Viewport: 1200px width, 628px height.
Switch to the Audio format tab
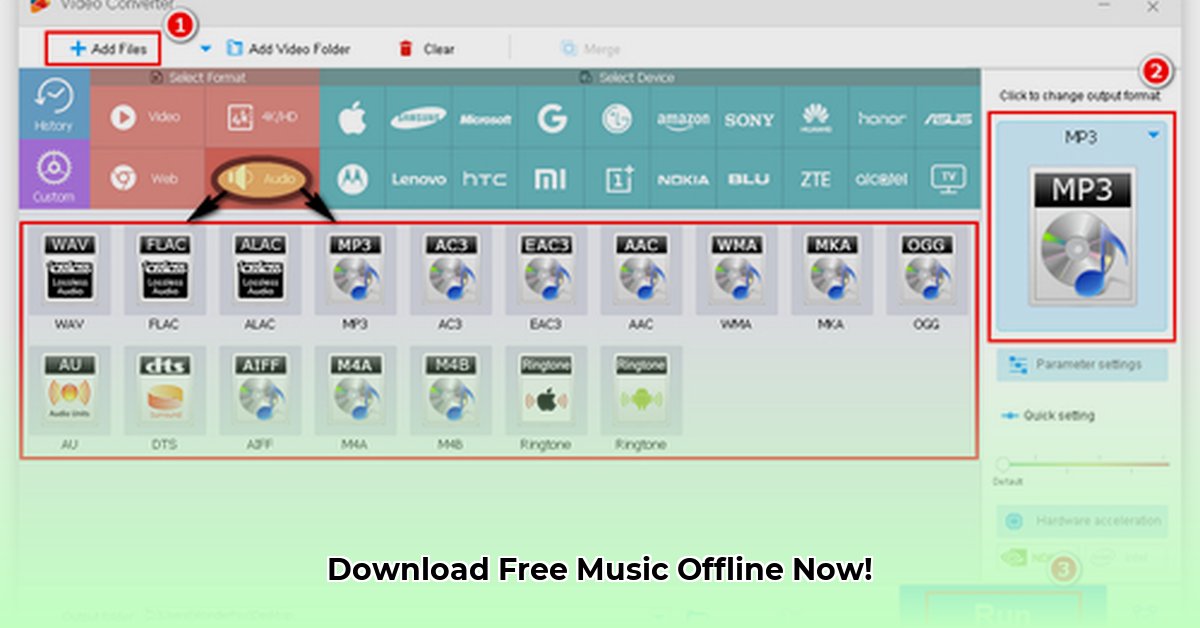coord(262,178)
